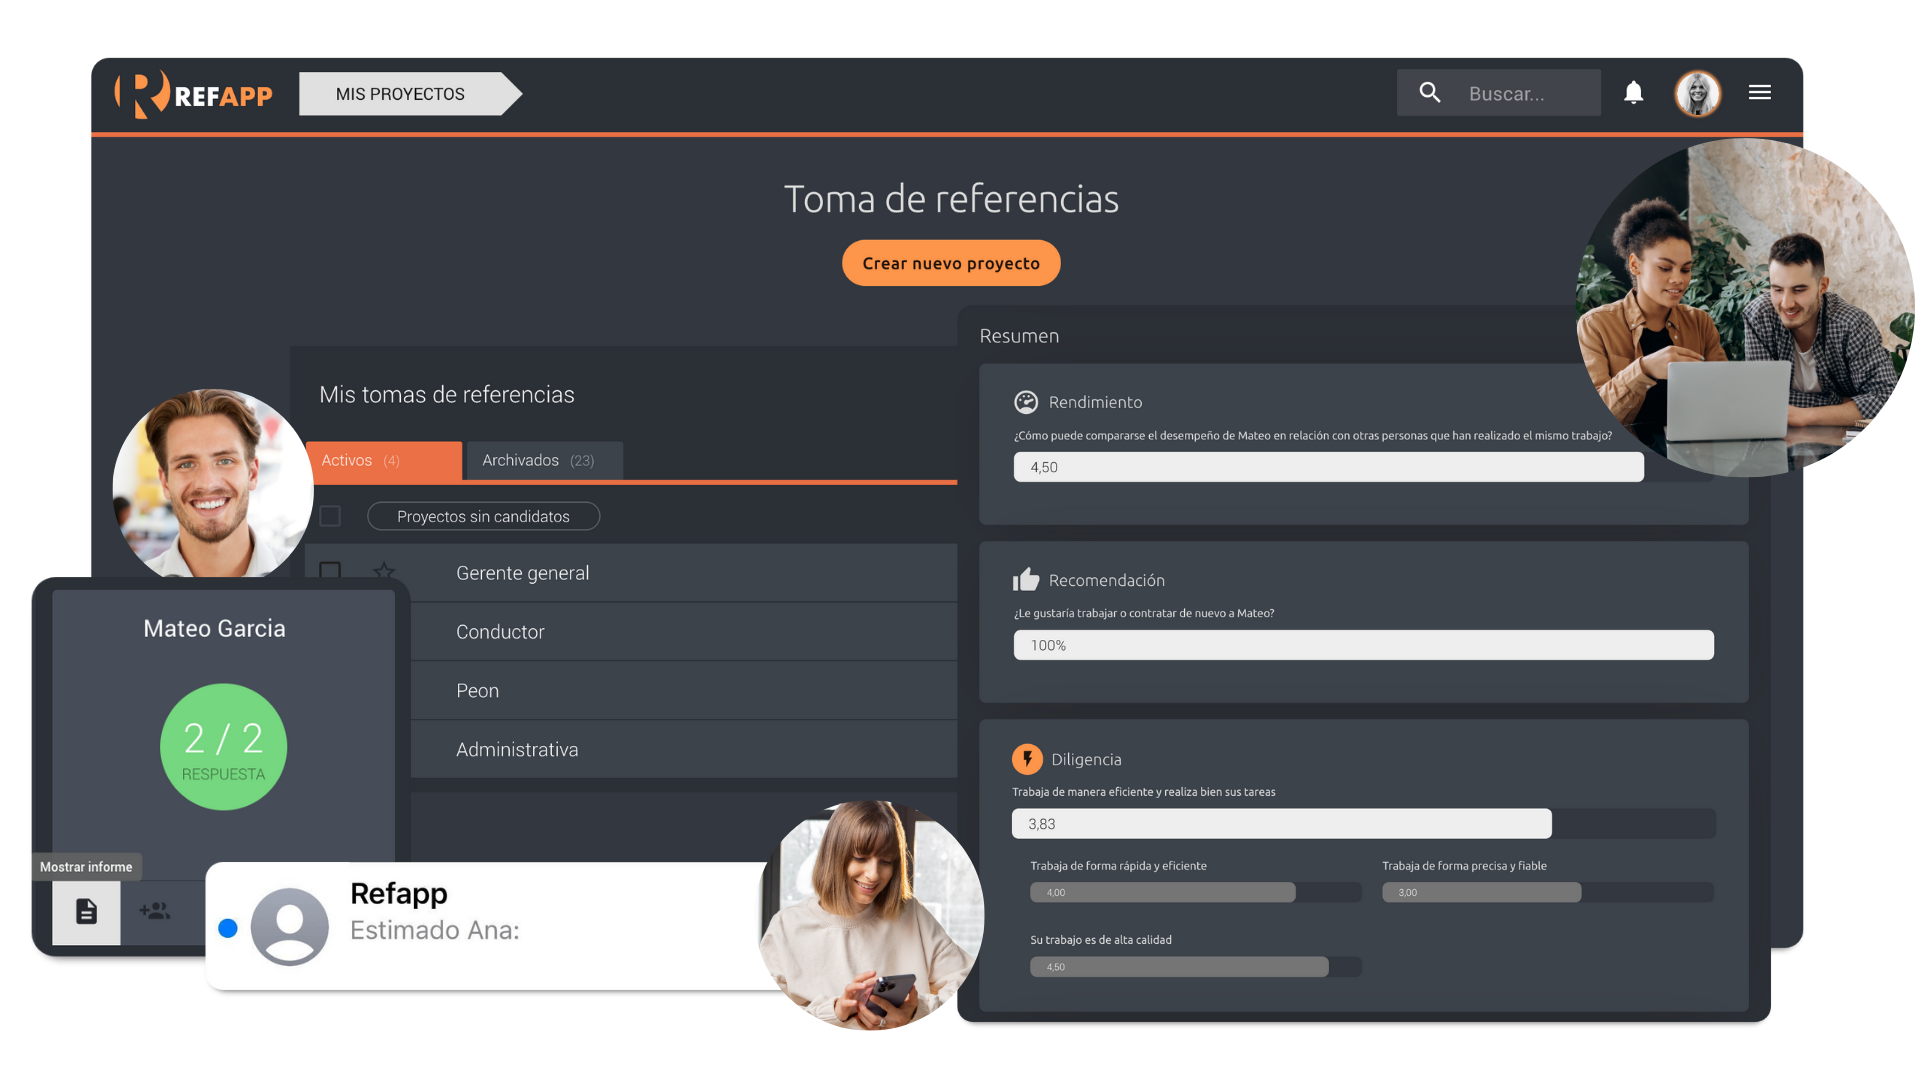Click Crear nuevo proyecto button
Screen dimensions: 1920x1080
(950, 262)
